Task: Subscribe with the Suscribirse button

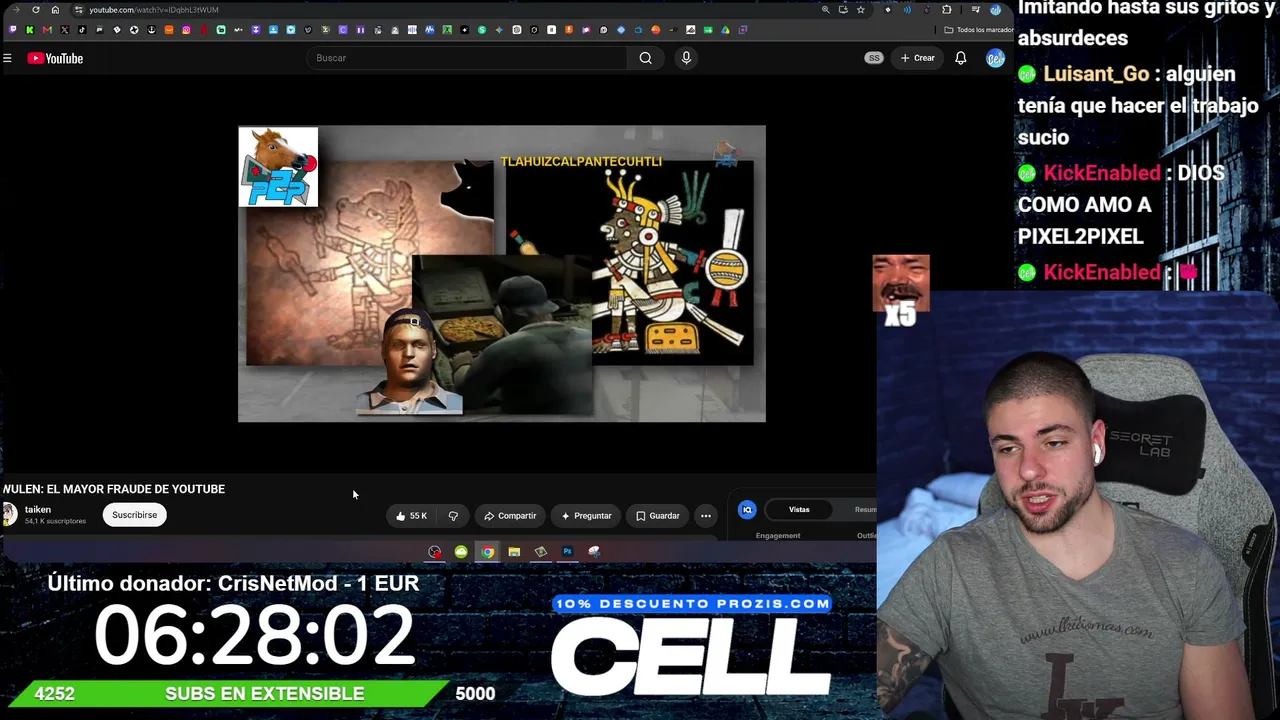Action: [134, 515]
